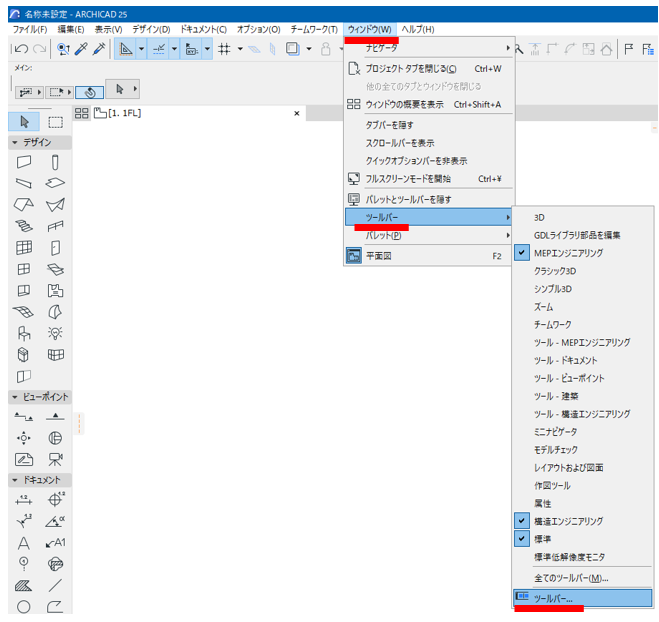Viewport: 659px width, 622px height.
Task: Choose ウィンドウの概要を表示 menu entry
Action: pos(429,104)
